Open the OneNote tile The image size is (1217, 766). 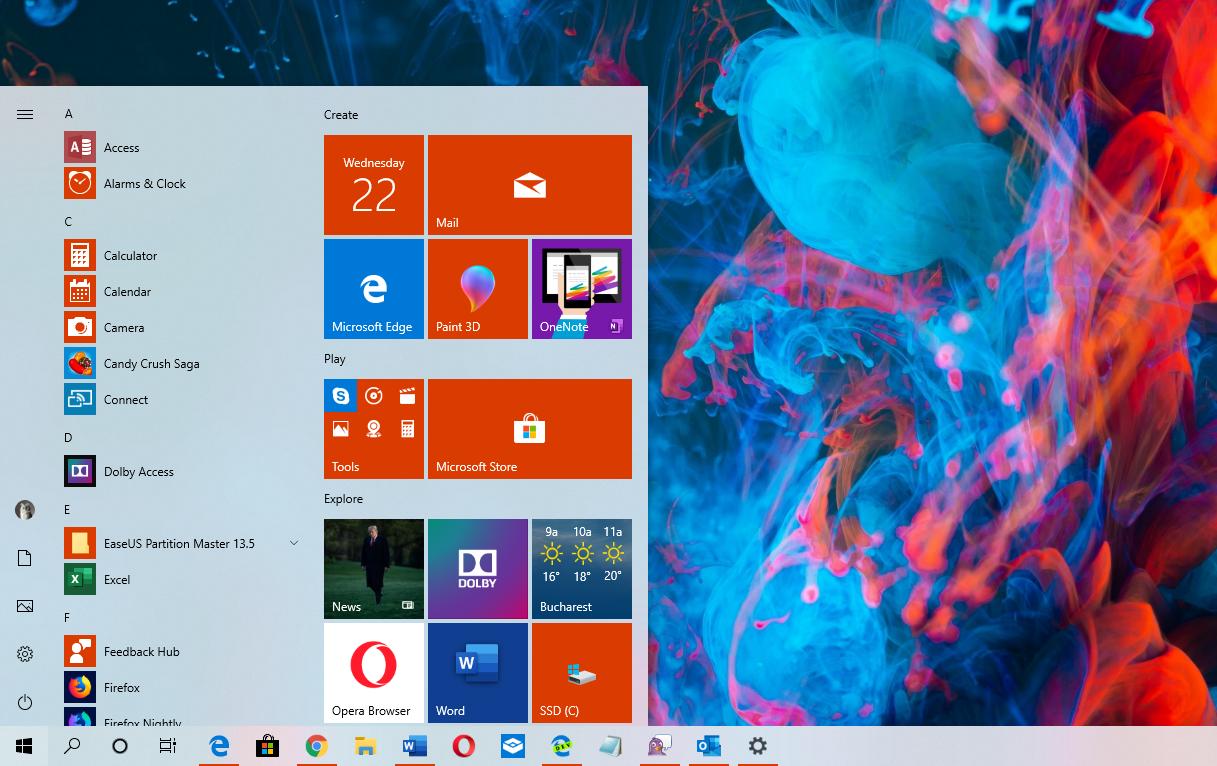click(x=582, y=289)
